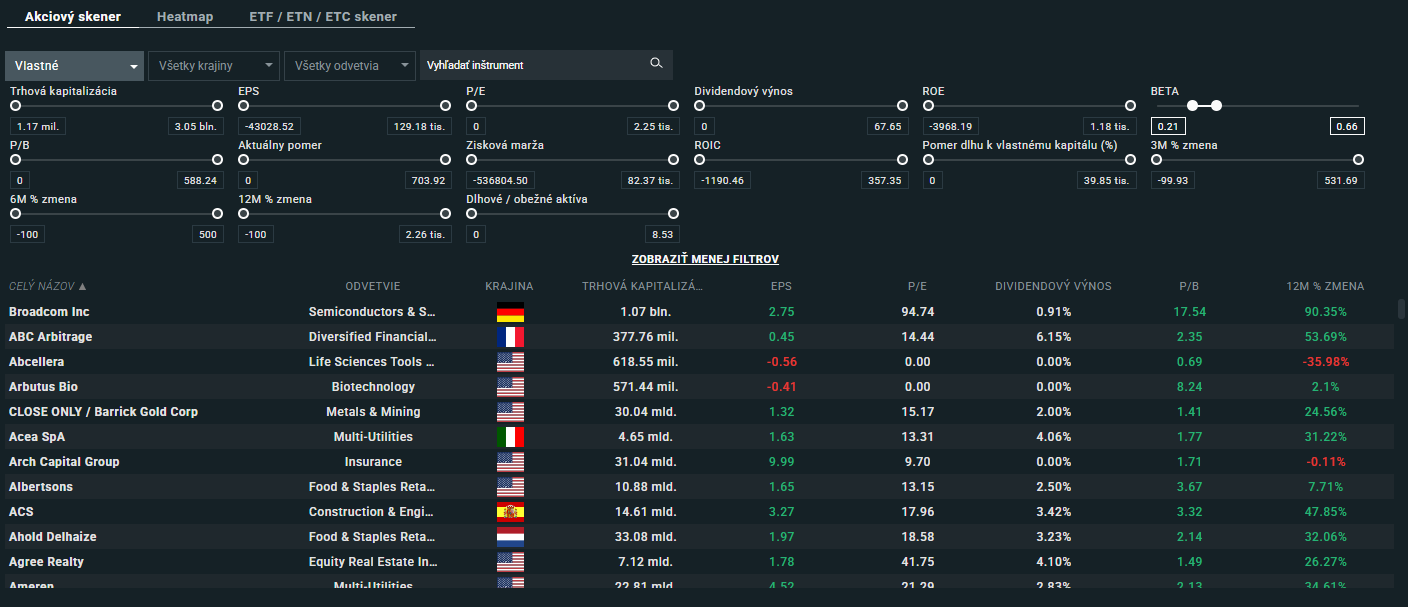This screenshot has width=1408, height=607.
Task: Click the German flag for Broadcom Inc
Action: pyautogui.click(x=510, y=312)
